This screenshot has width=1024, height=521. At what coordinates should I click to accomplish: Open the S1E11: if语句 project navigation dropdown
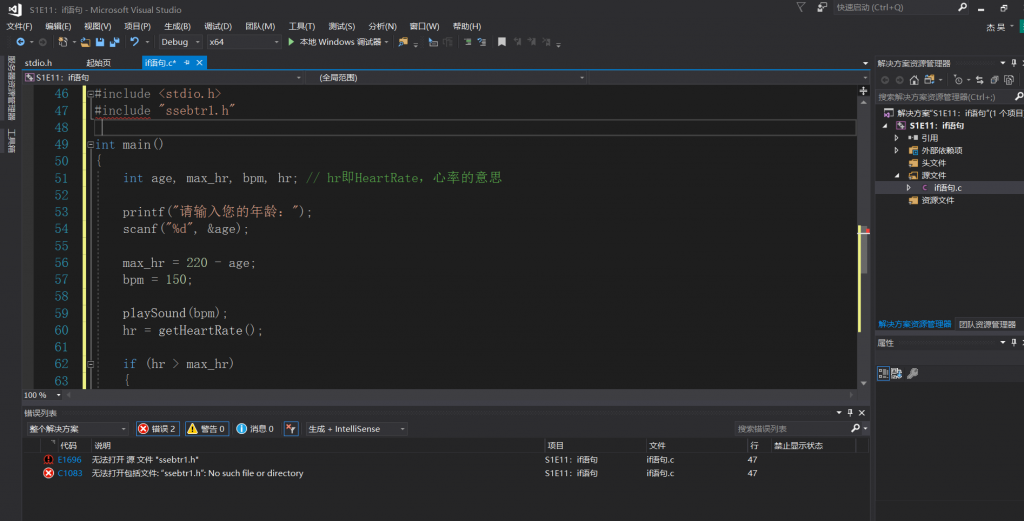[x=163, y=78]
